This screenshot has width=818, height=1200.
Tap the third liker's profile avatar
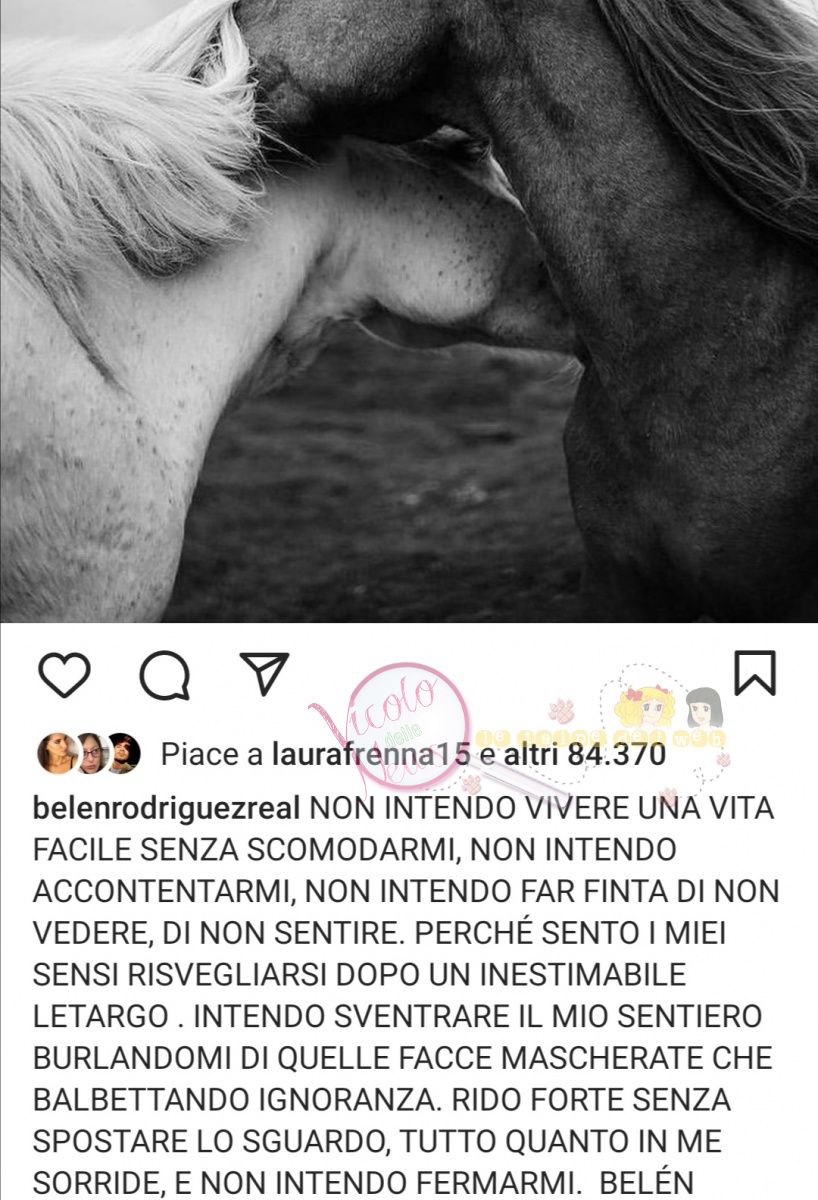(124, 753)
